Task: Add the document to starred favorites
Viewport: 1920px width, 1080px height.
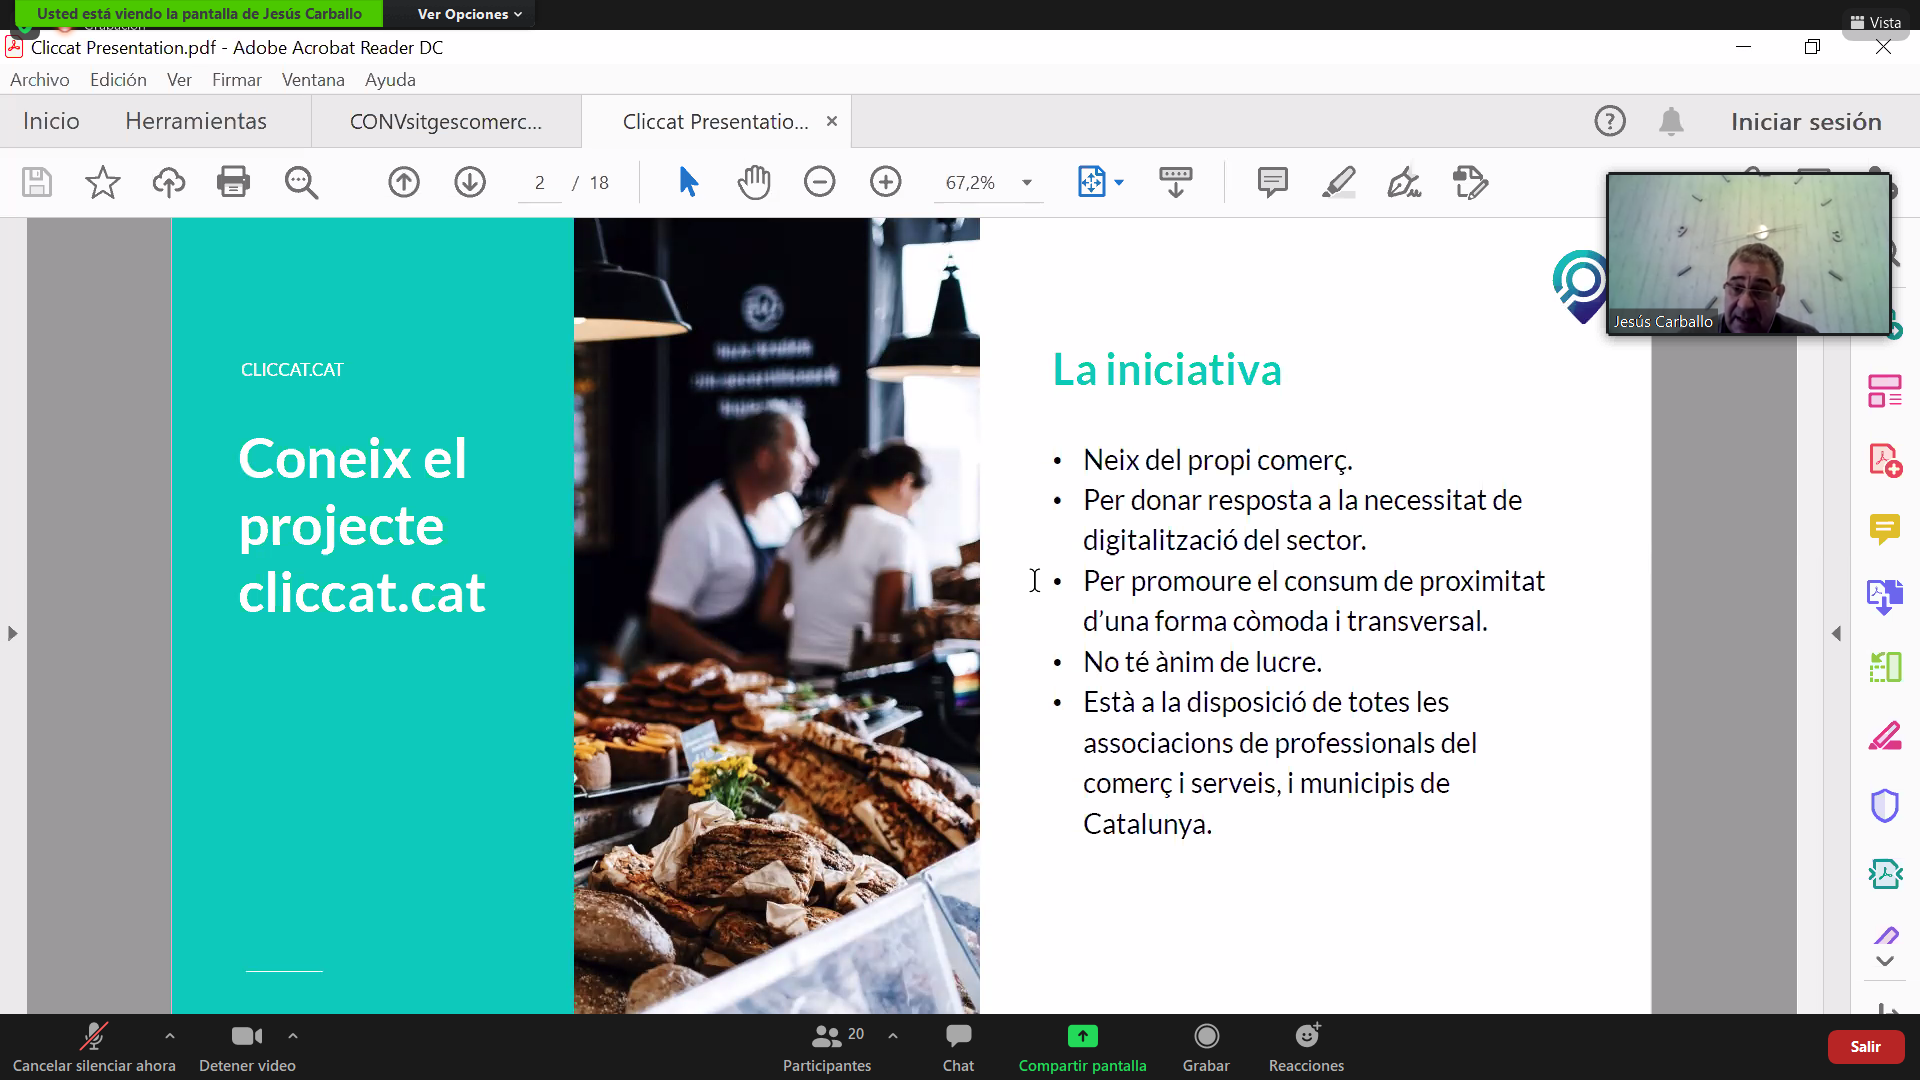Action: tap(102, 182)
